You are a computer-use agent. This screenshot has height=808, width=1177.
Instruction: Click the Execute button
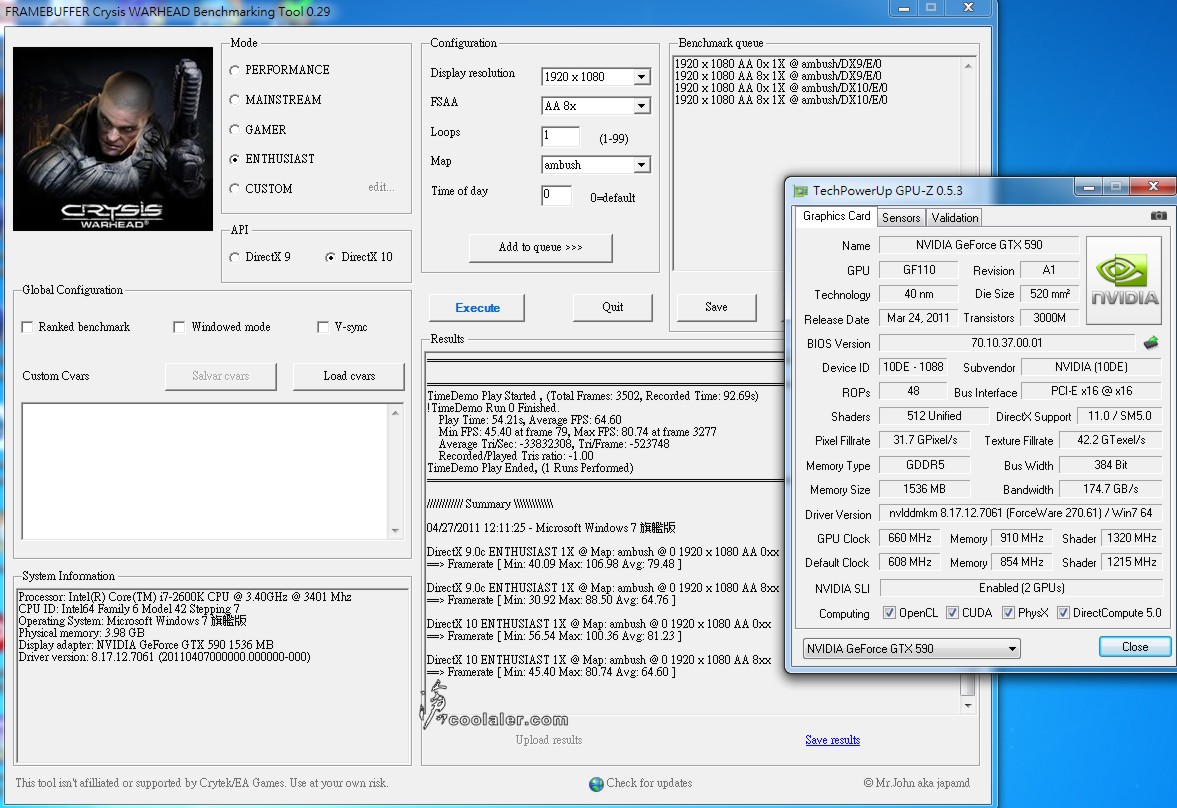pos(477,308)
